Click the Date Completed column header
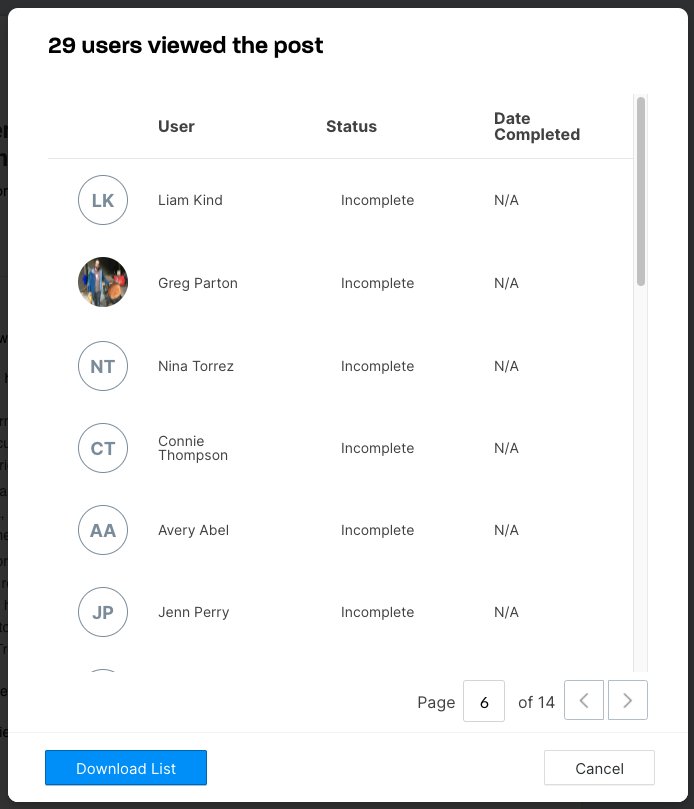Viewport: 694px width, 809px height. click(x=537, y=126)
